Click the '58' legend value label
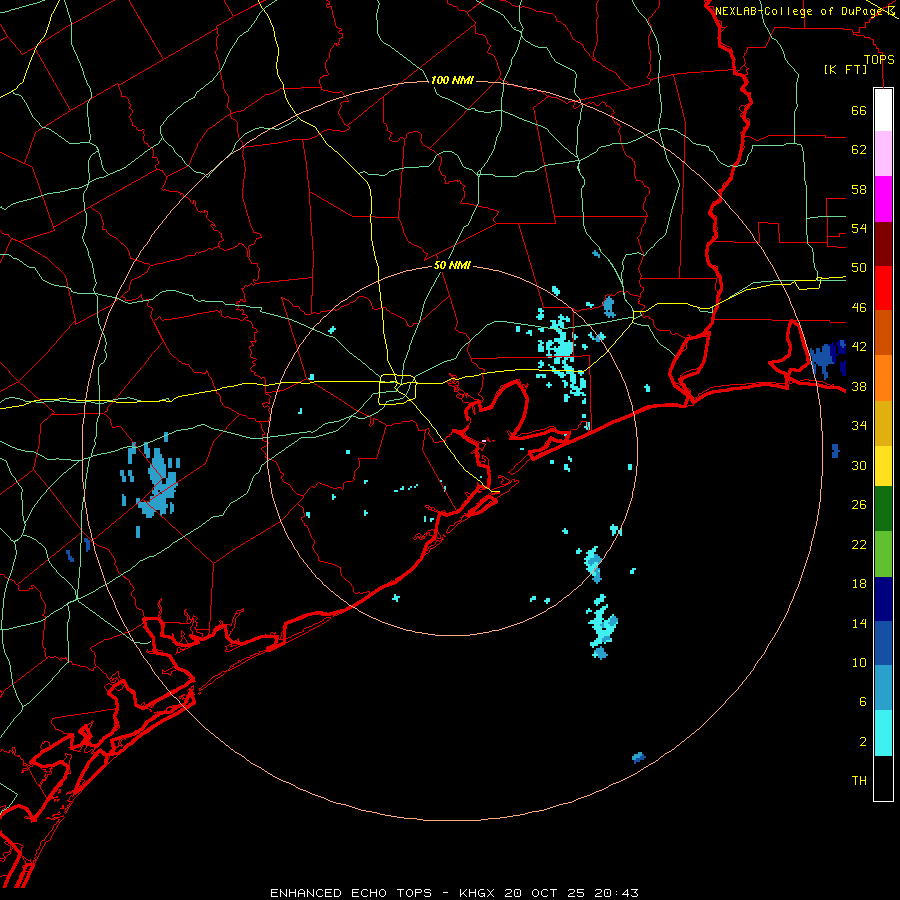900x900 pixels. pos(859,189)
